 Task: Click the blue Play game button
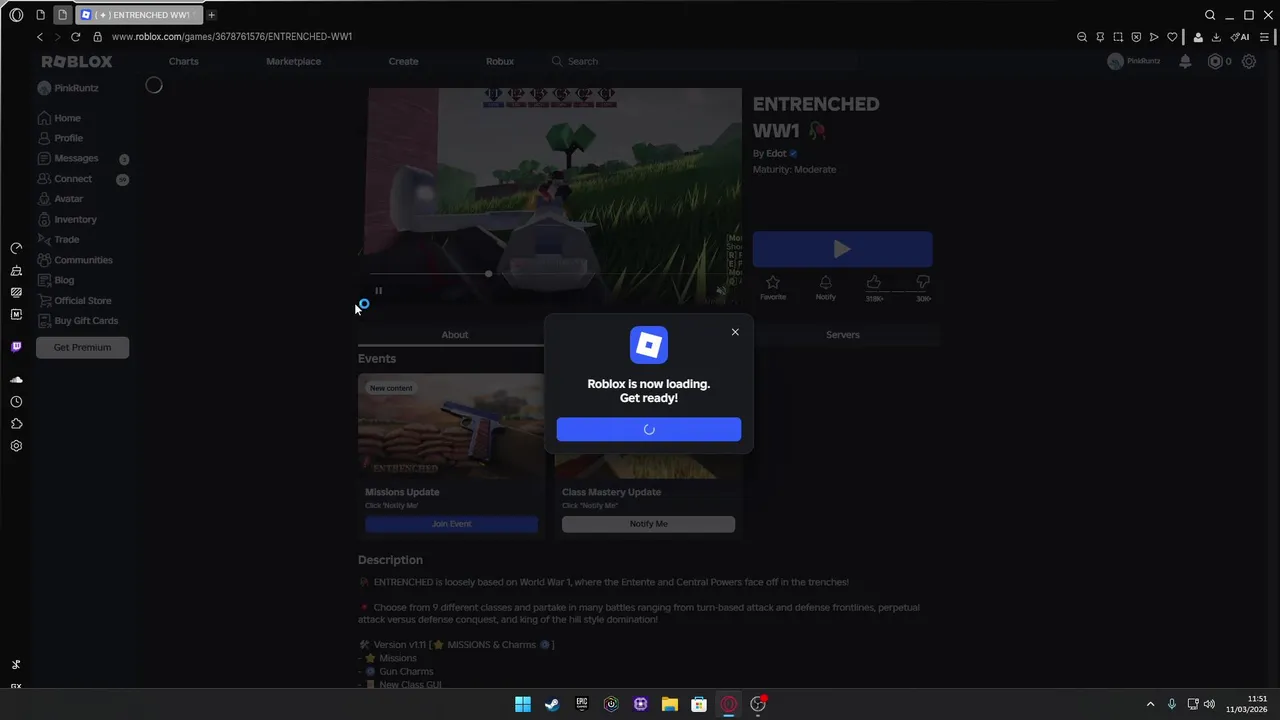[842, 249]
